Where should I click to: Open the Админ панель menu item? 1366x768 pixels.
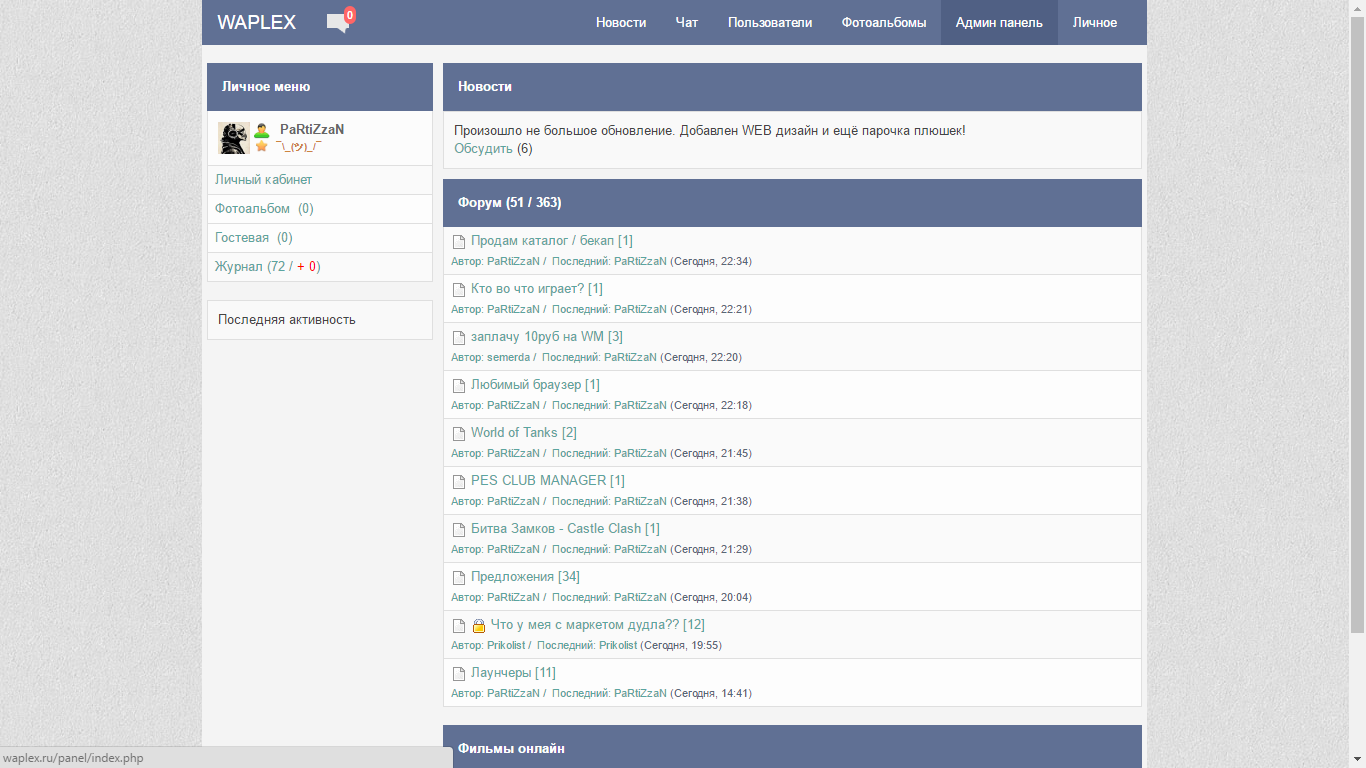(x=998, y=23)
